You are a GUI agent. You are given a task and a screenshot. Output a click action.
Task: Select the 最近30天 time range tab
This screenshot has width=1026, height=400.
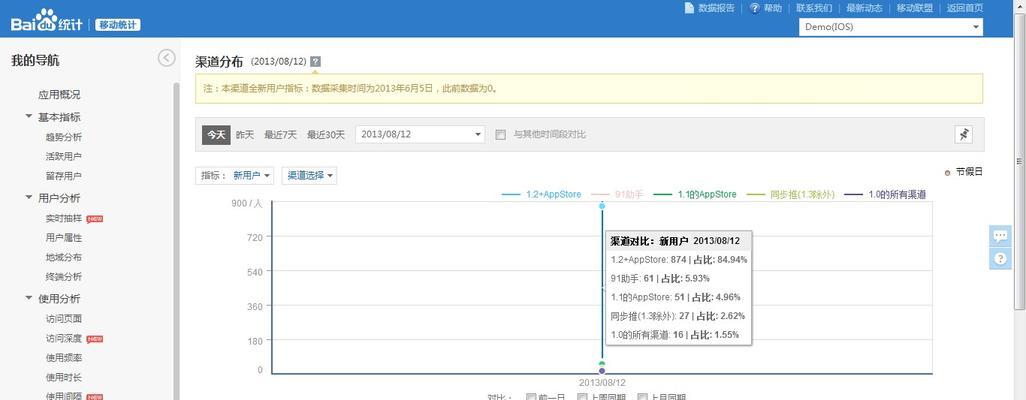[326, 135]
